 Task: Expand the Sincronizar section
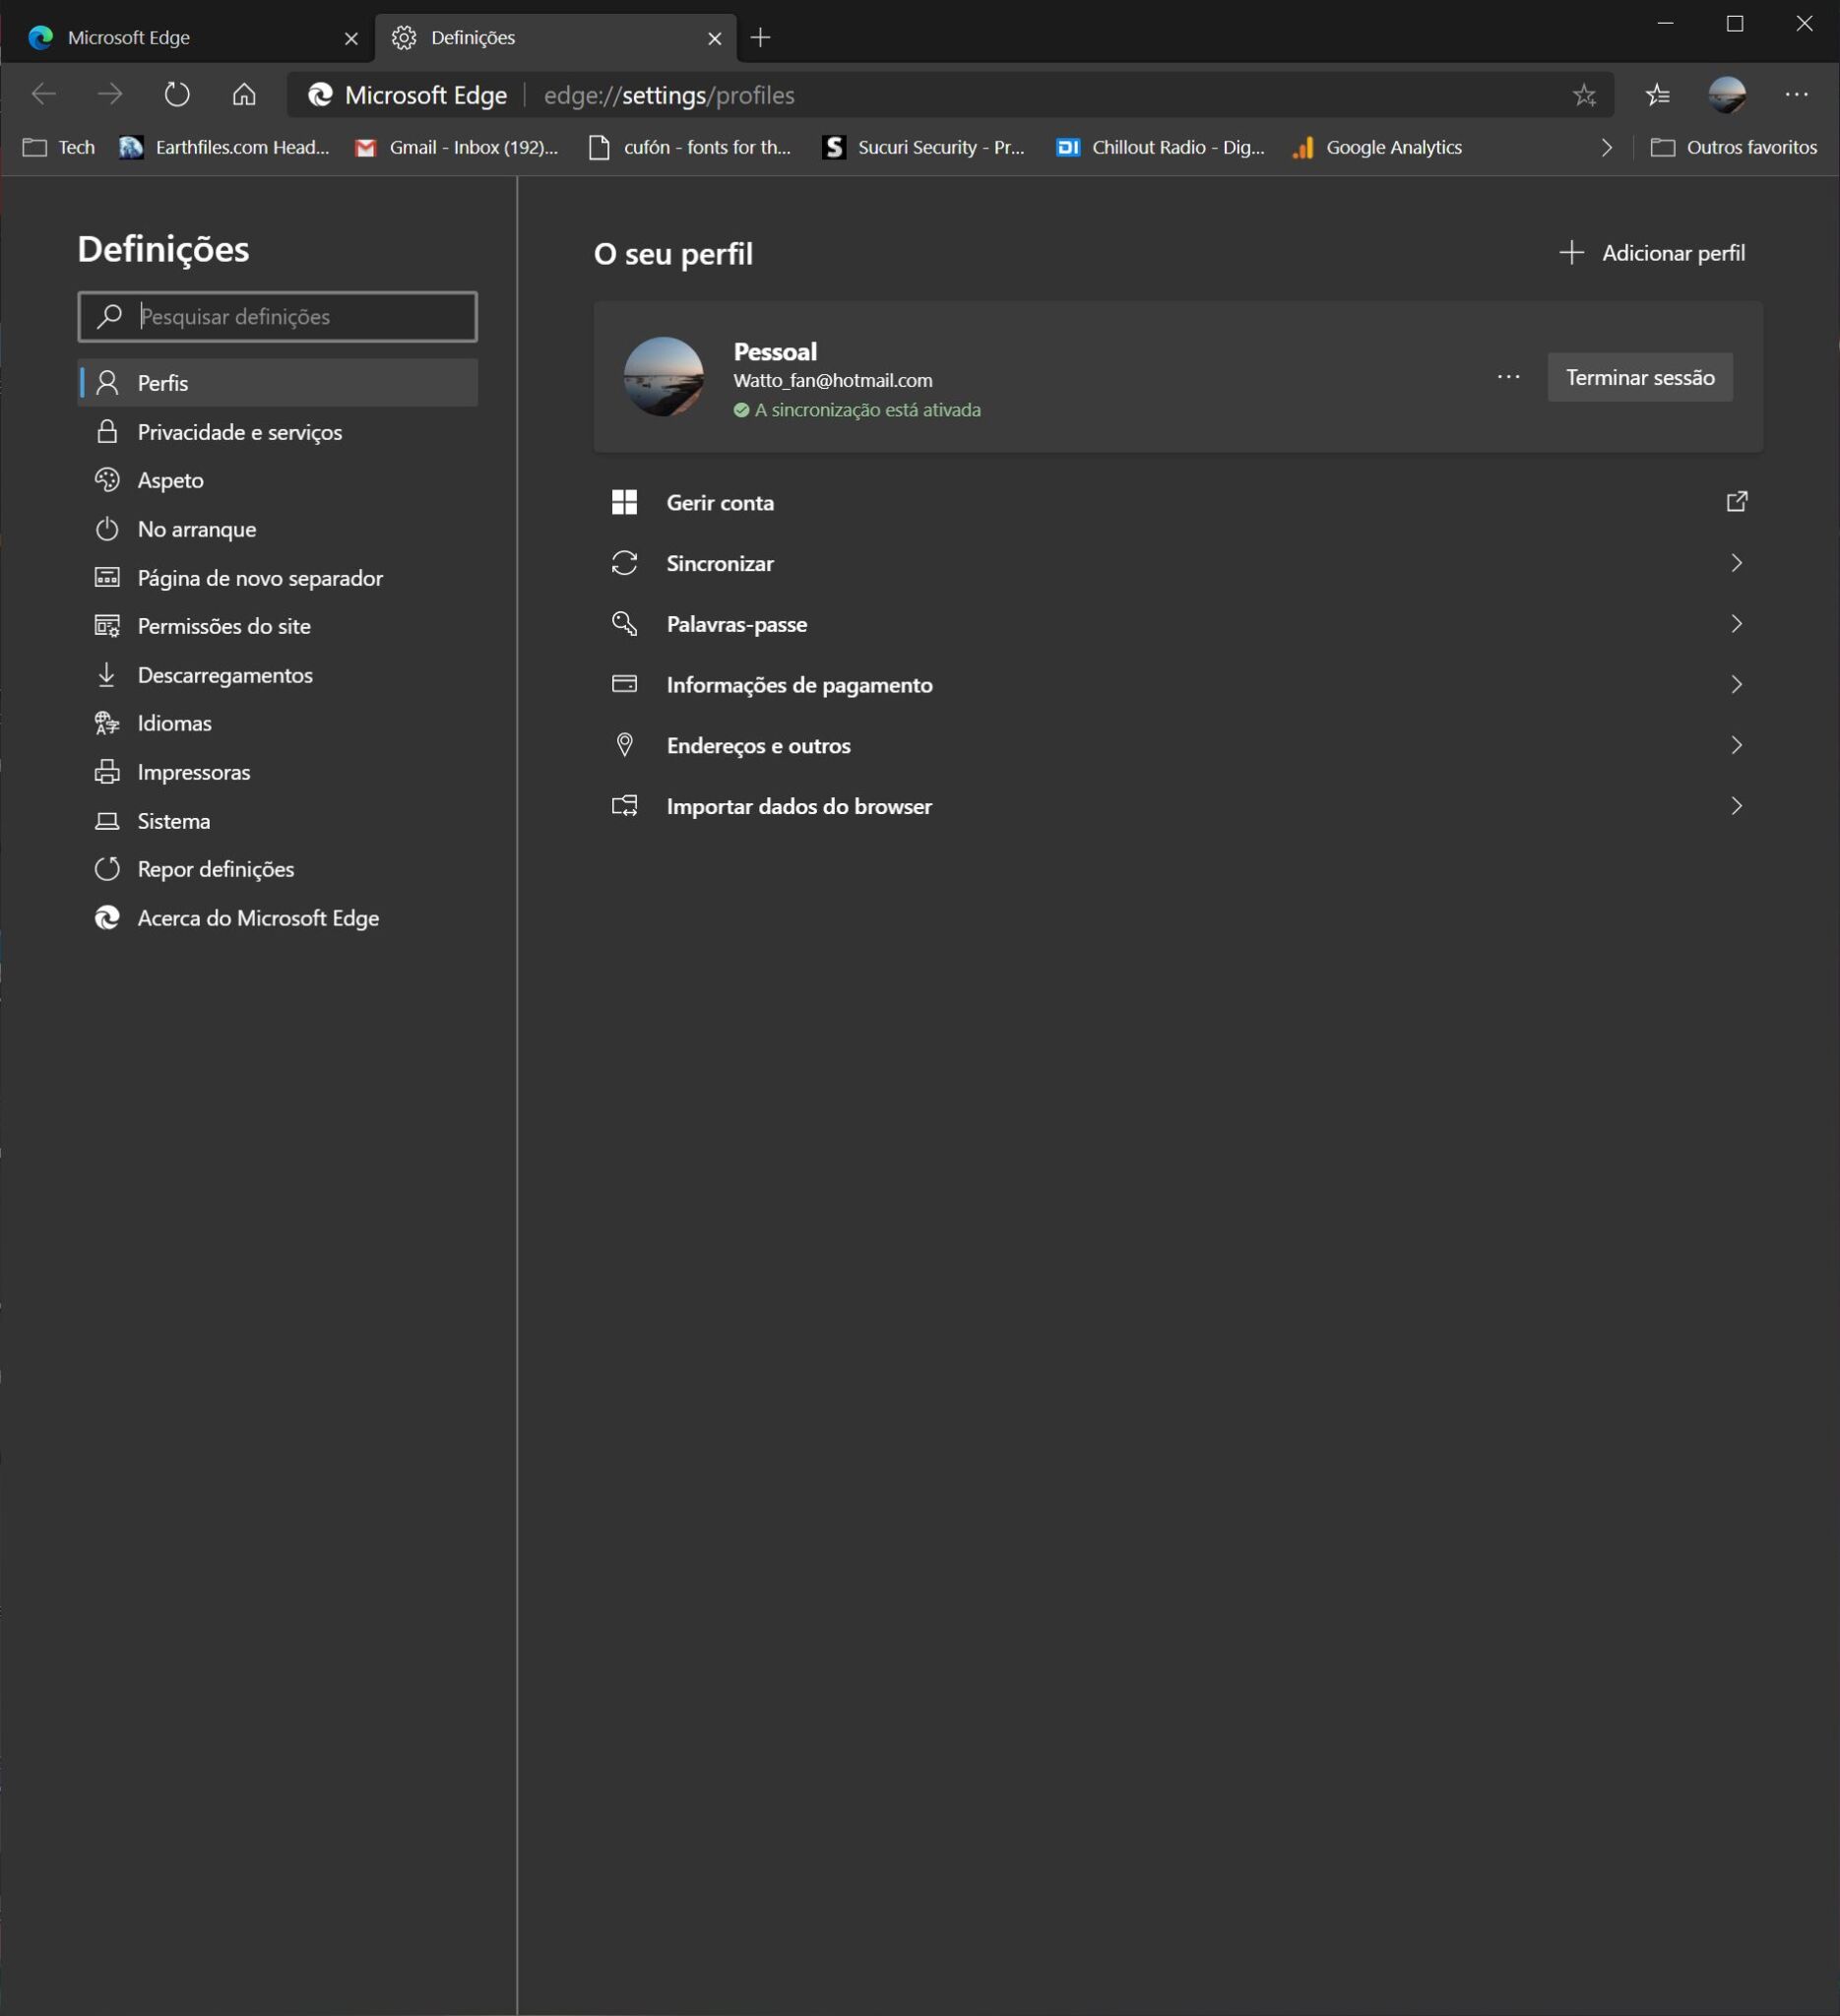(x=1735, y=563)
